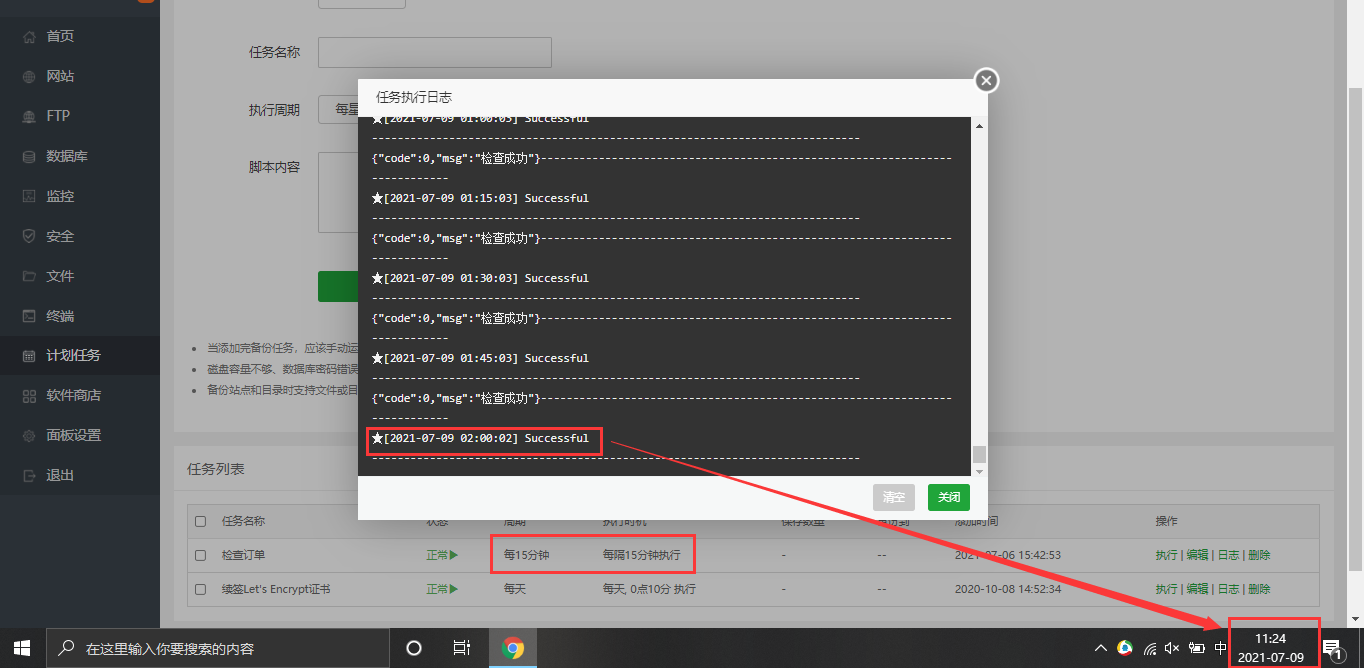1364x668 pixels.
Task: Click the 任务名称 column header in task list
Action: coord(244,521)
